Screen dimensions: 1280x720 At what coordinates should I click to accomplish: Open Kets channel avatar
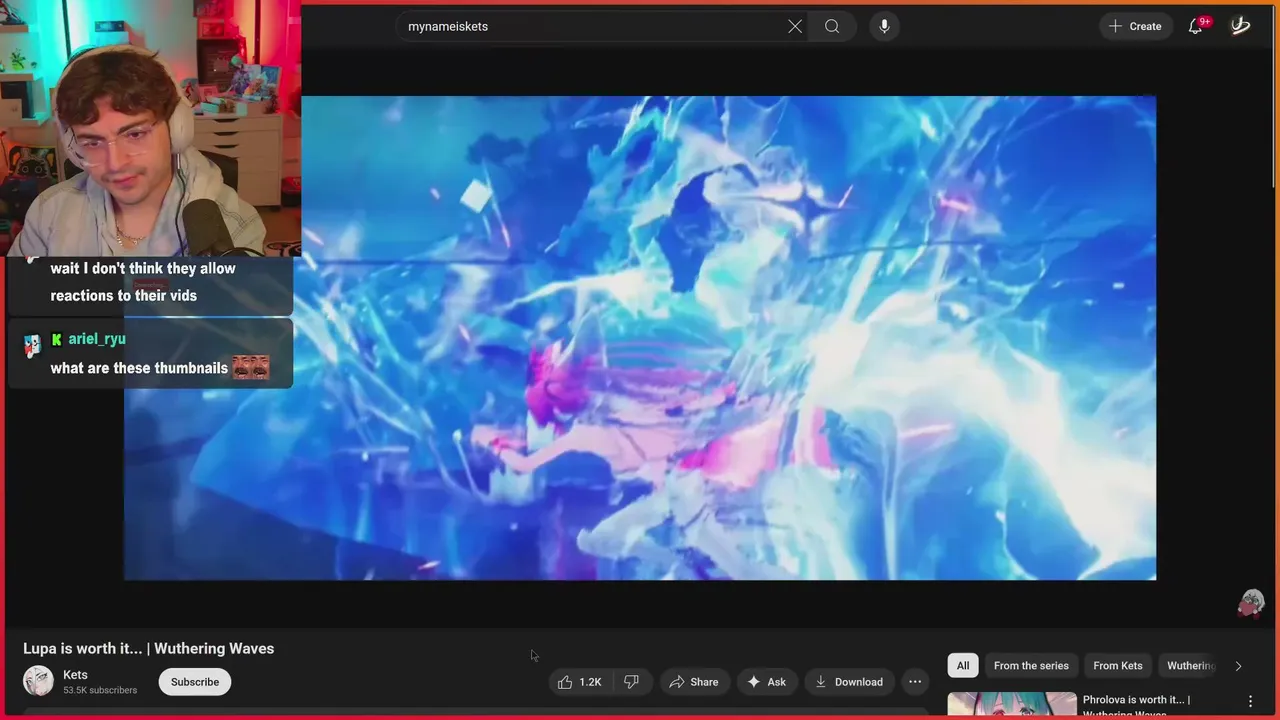coord(38,681)
